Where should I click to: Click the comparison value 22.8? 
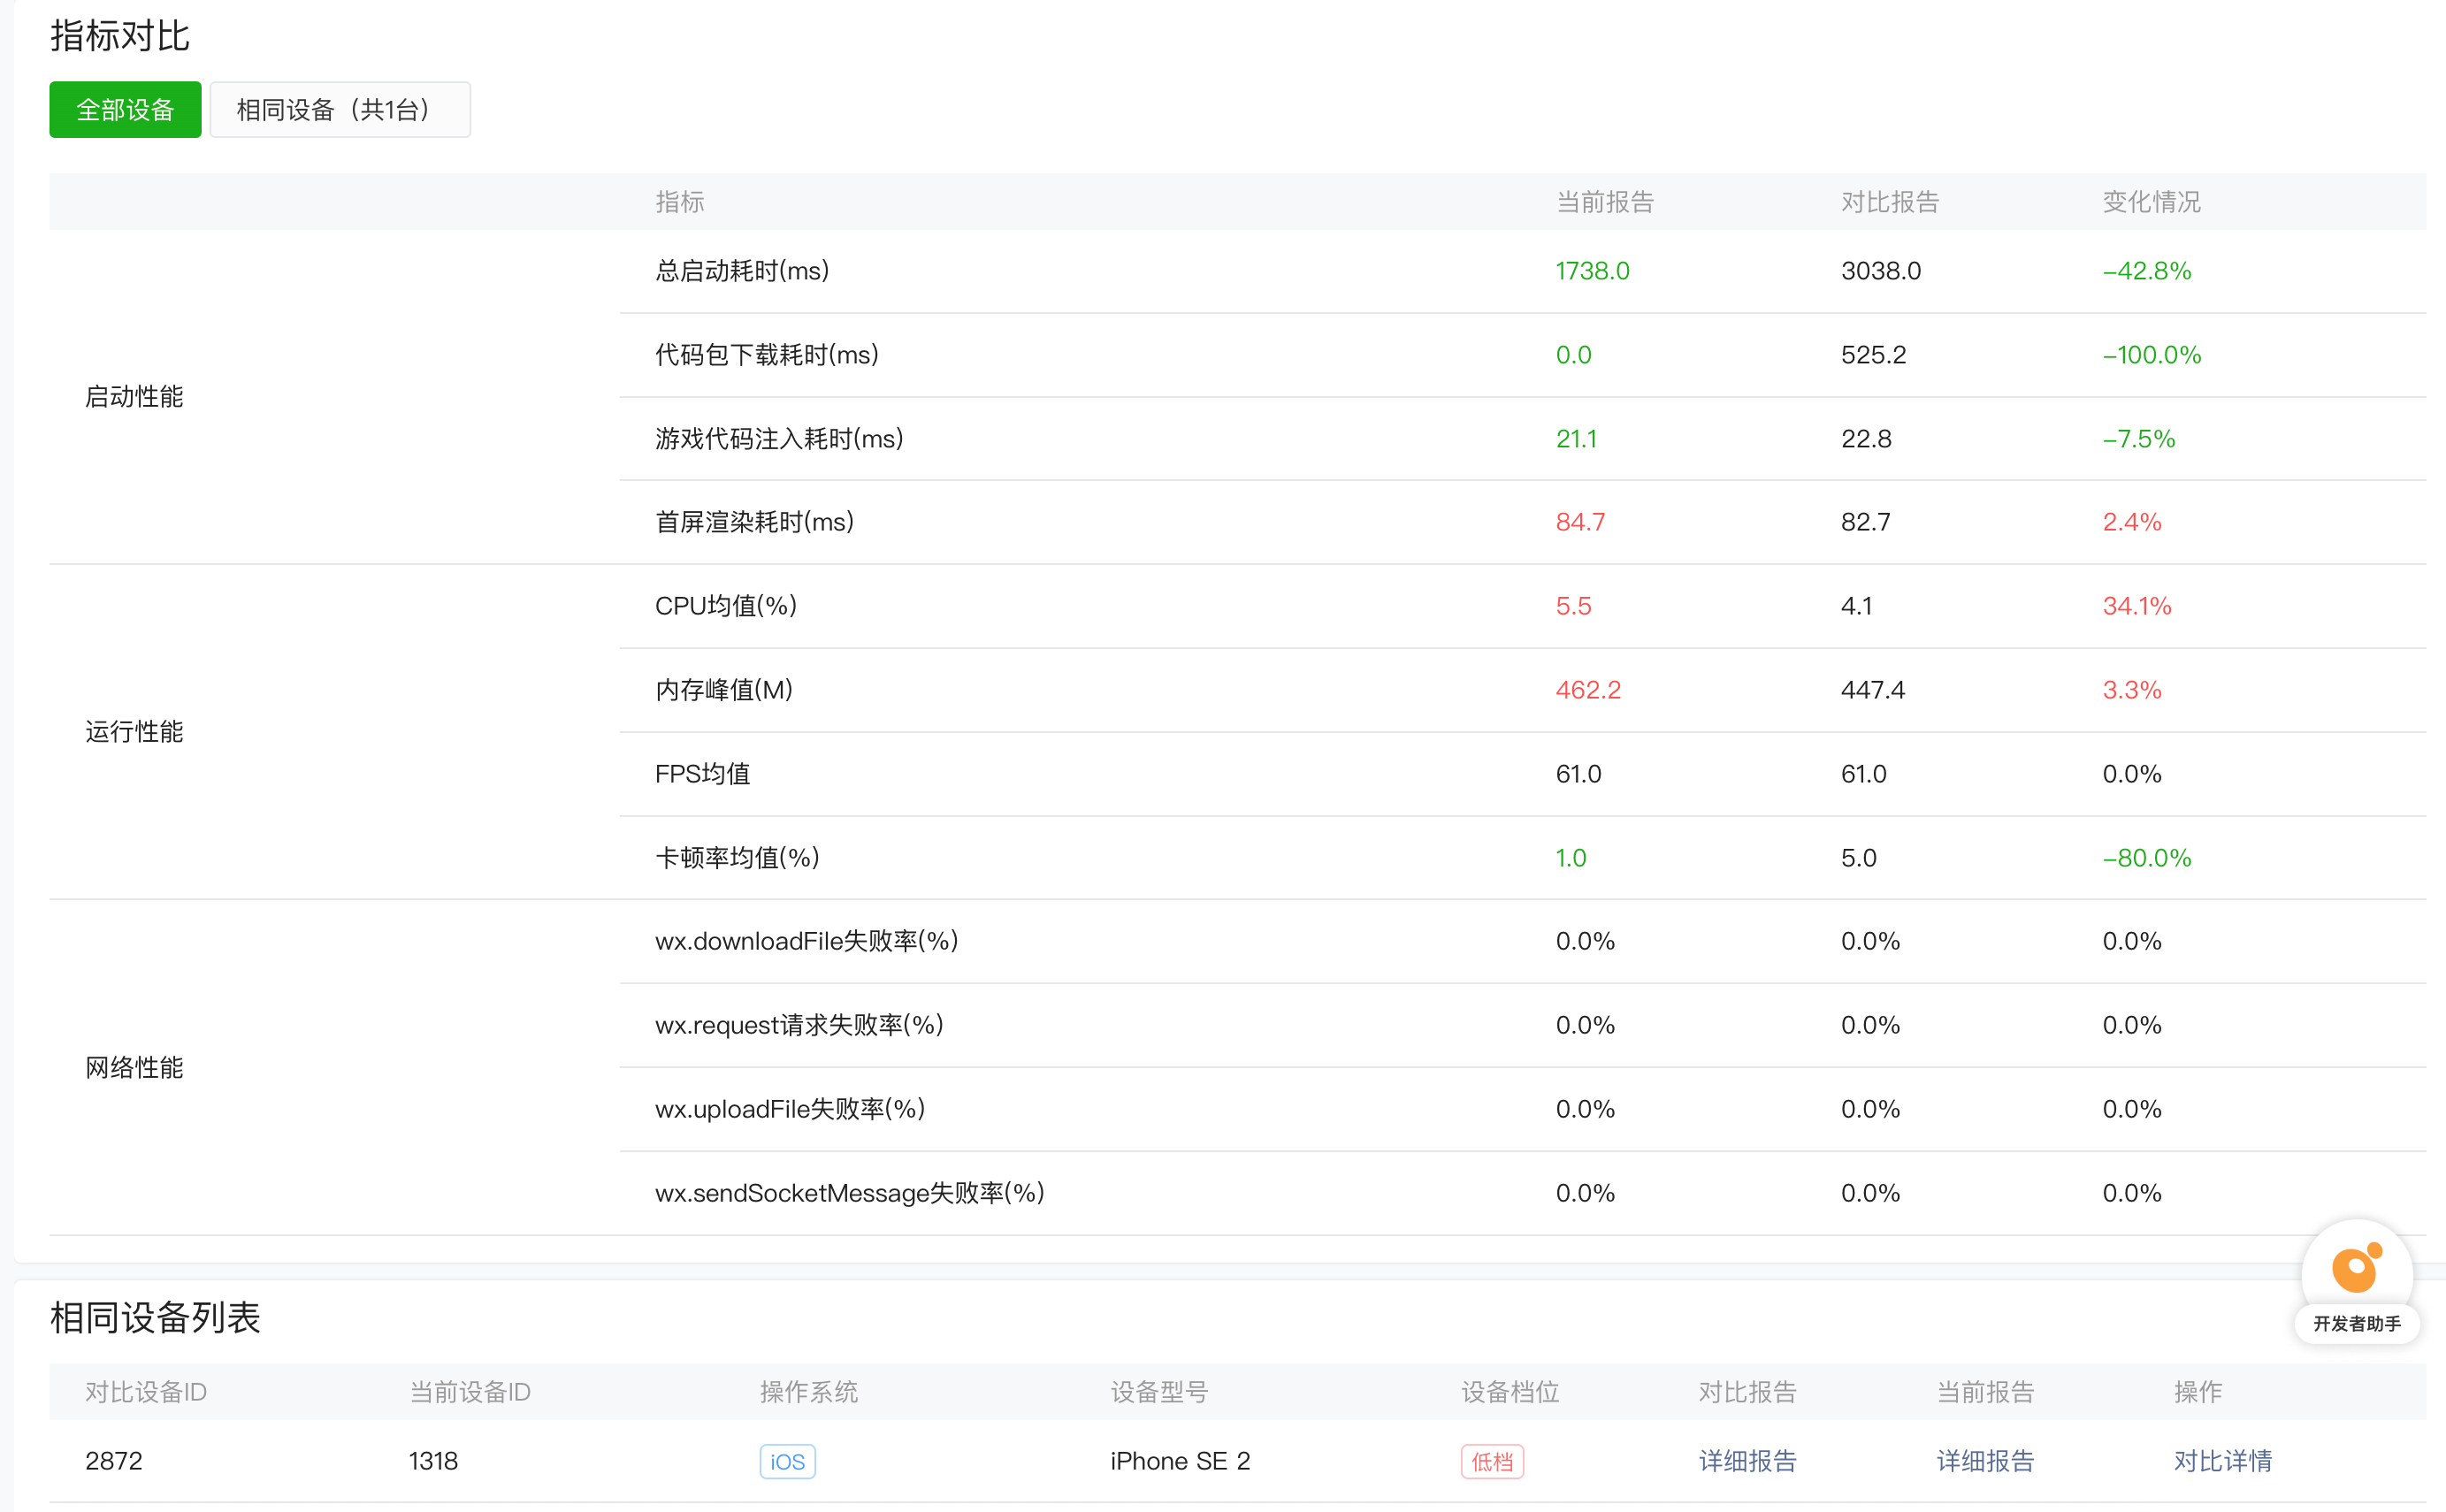[x=1866, y=439]
